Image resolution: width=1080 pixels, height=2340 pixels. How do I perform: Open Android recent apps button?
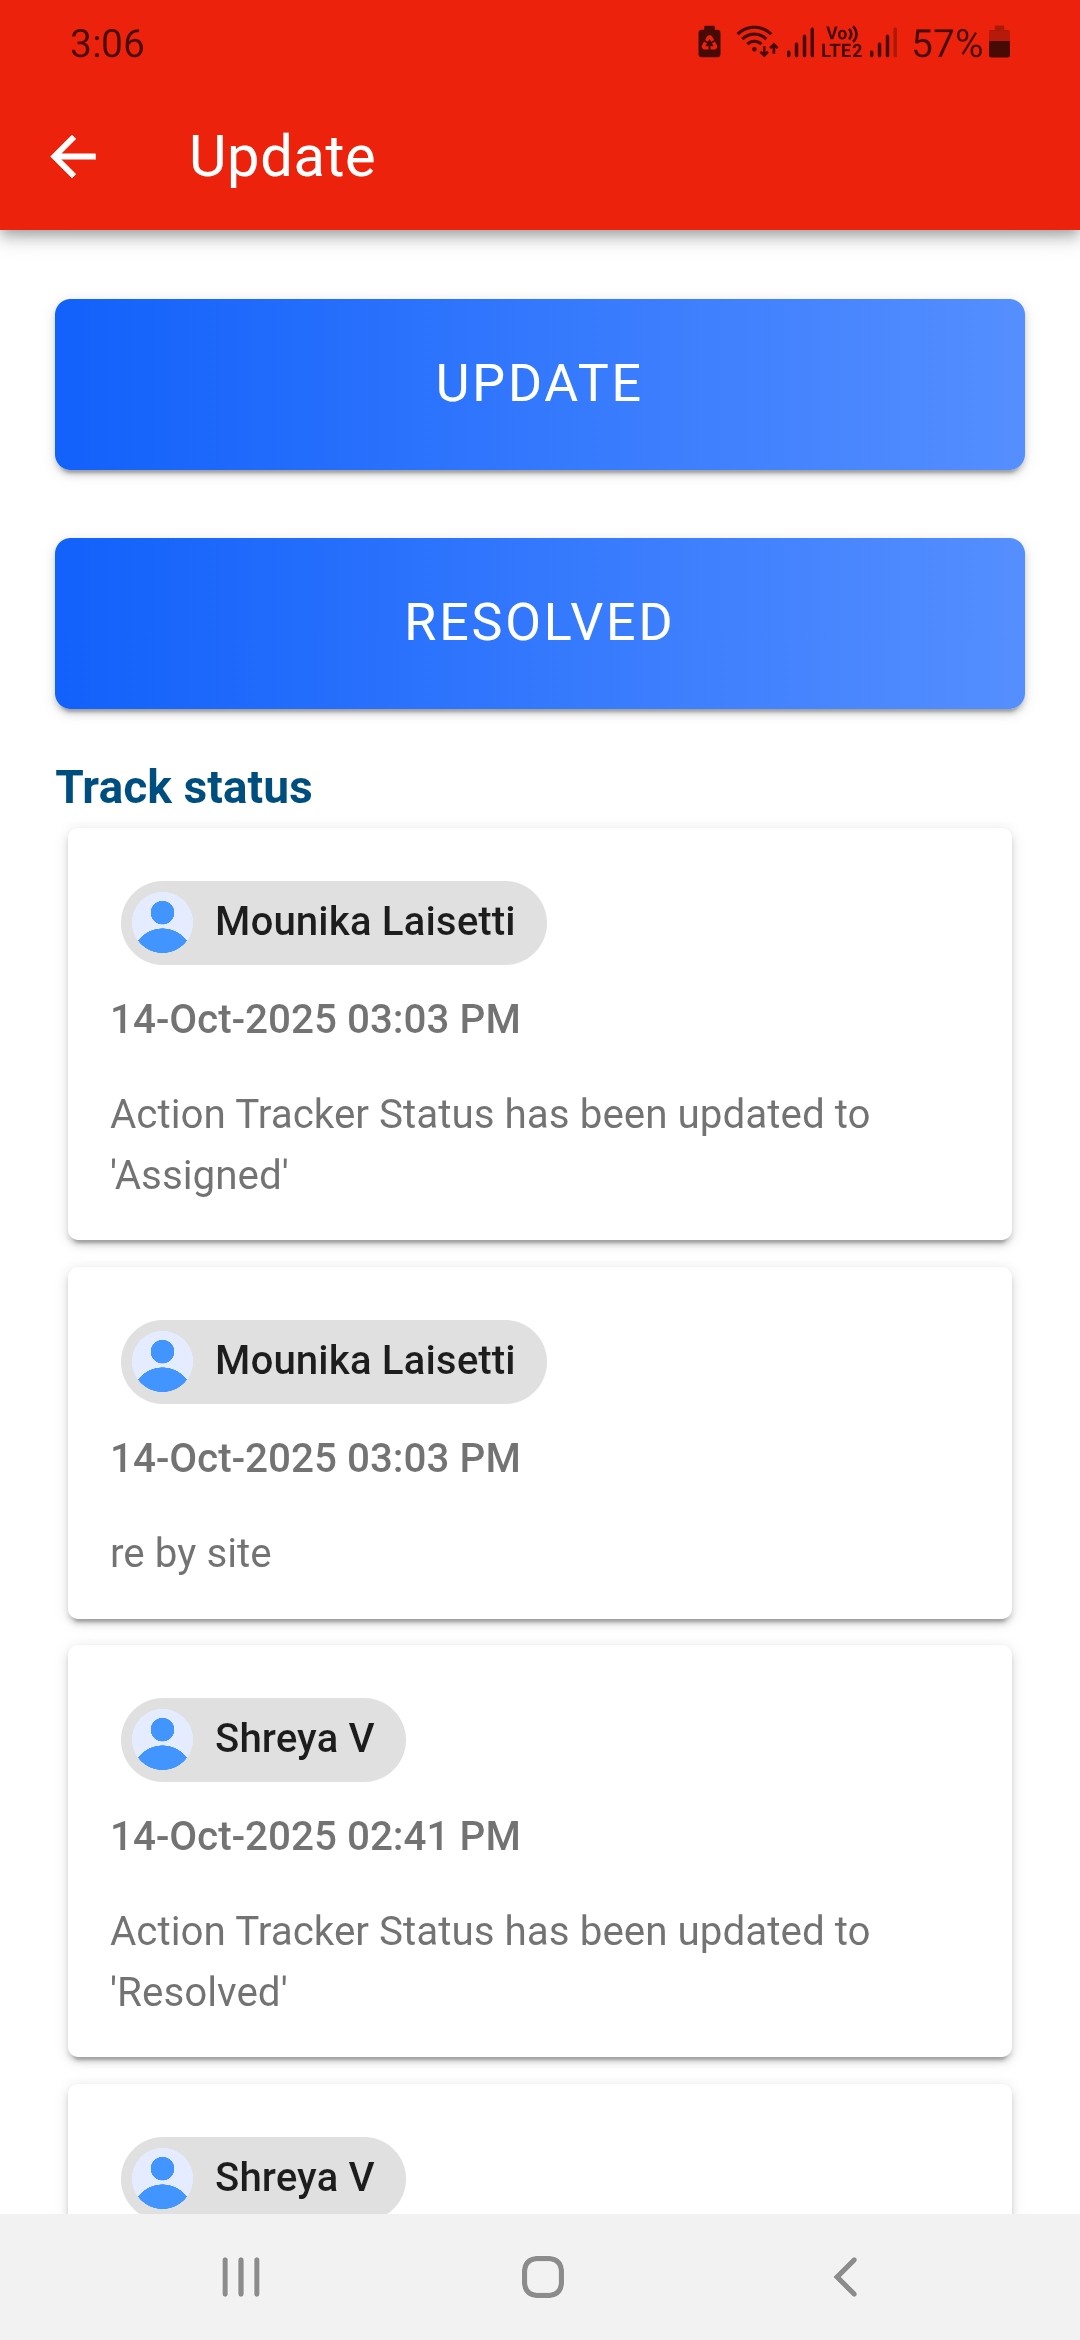click(x=241, y=2277)
